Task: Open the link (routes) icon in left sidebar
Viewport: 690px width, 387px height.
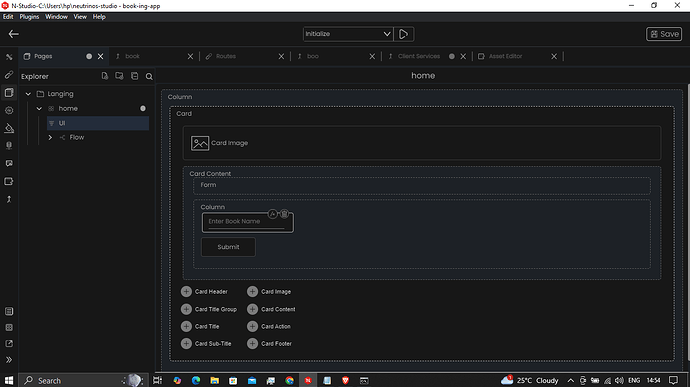Action: (9, 75)
